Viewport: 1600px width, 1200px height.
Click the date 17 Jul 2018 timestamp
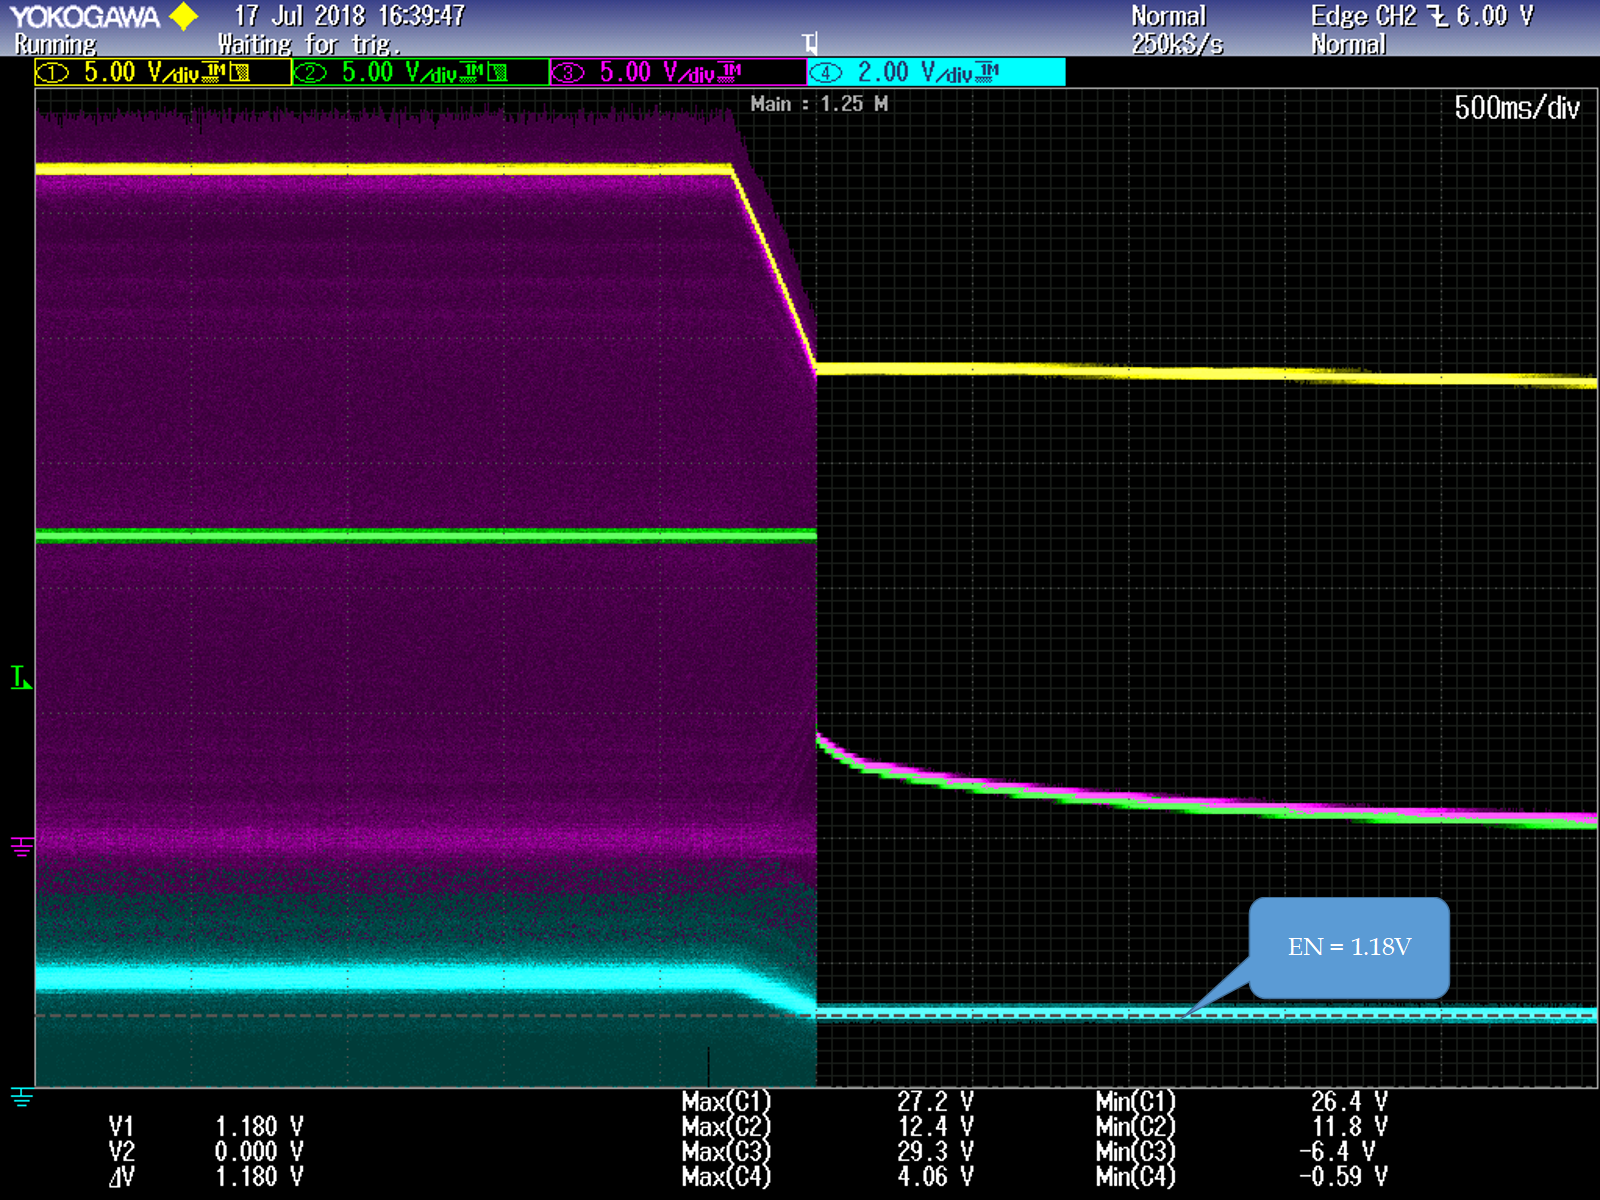click(x=349, y=16)
